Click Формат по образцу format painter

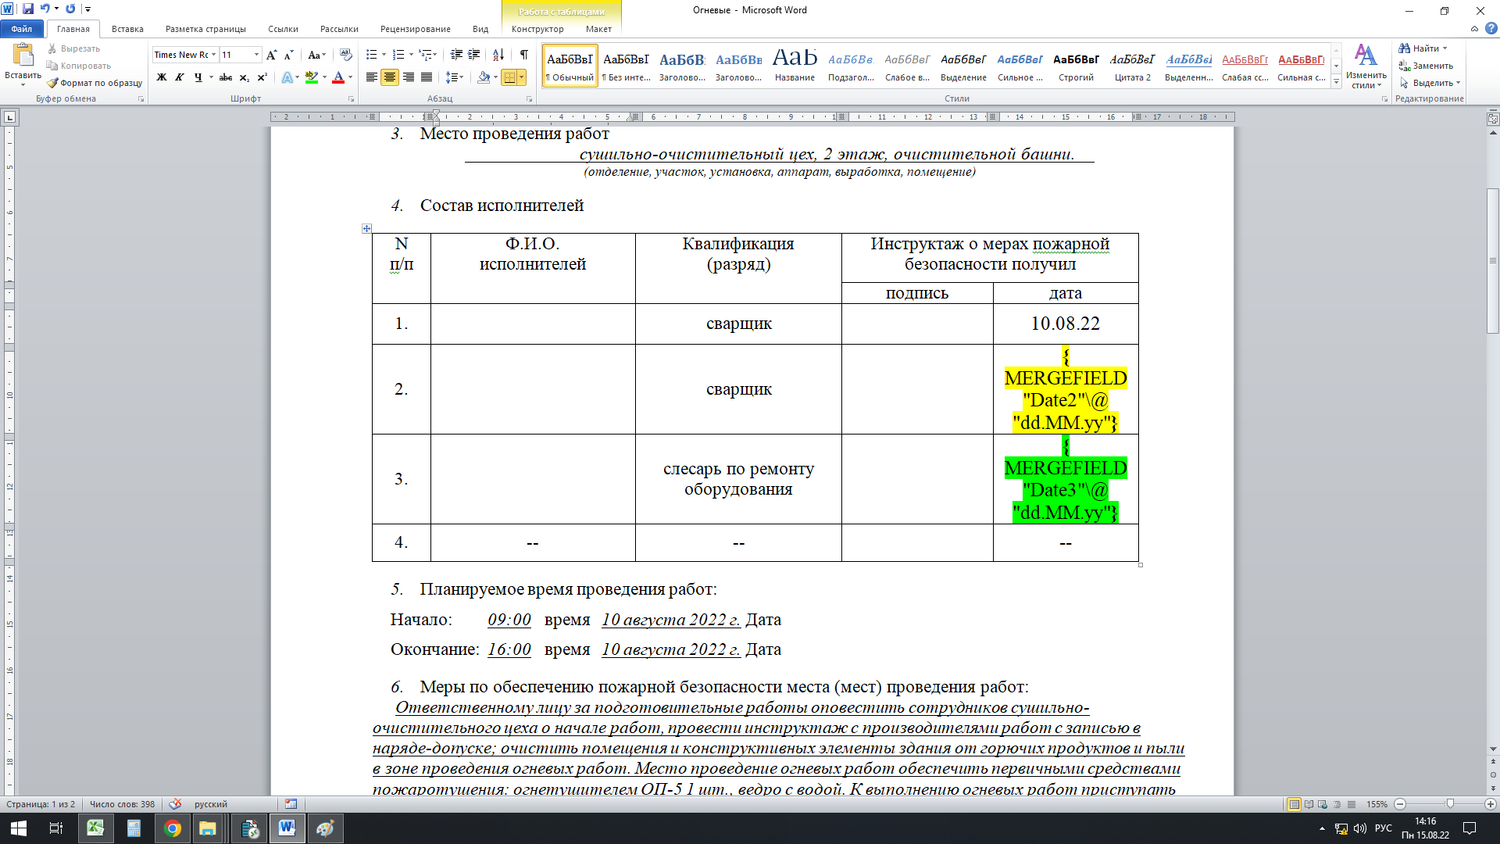(x=94, y=83)
